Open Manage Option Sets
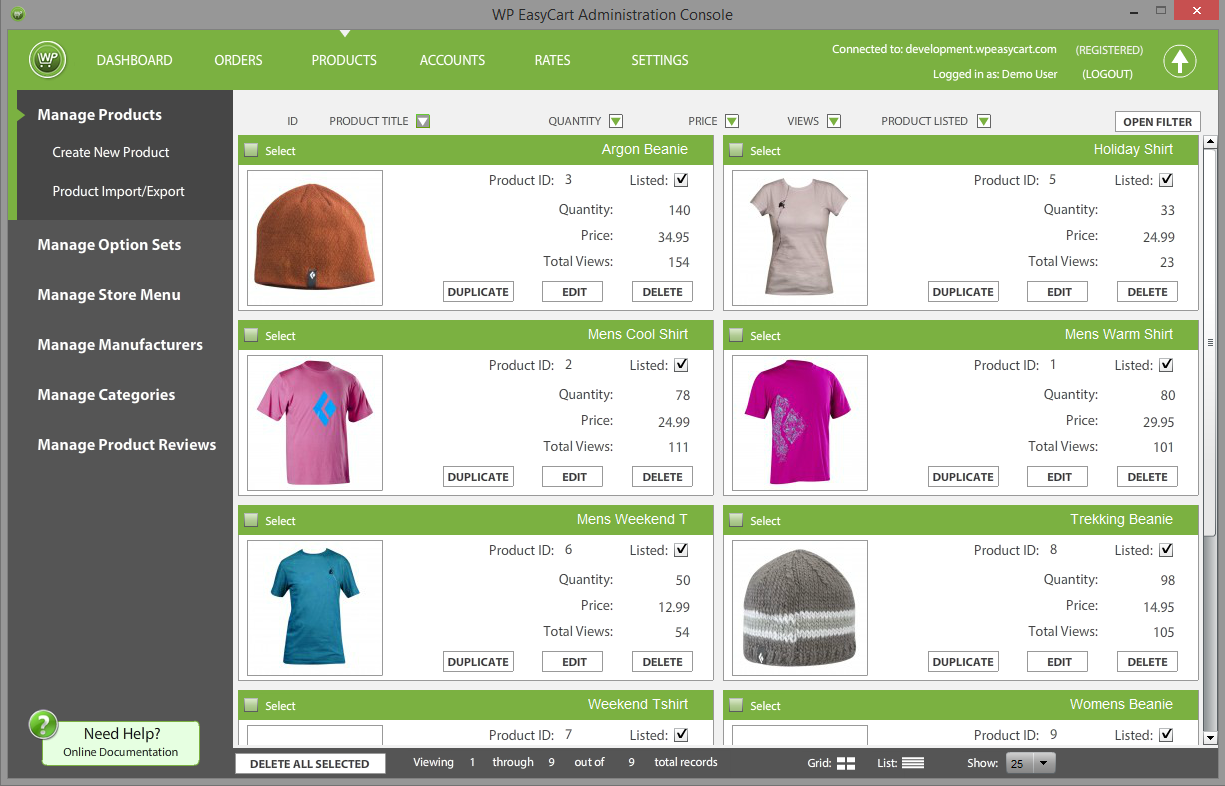This screenshot has height=786, width=1225. (109, 245)
